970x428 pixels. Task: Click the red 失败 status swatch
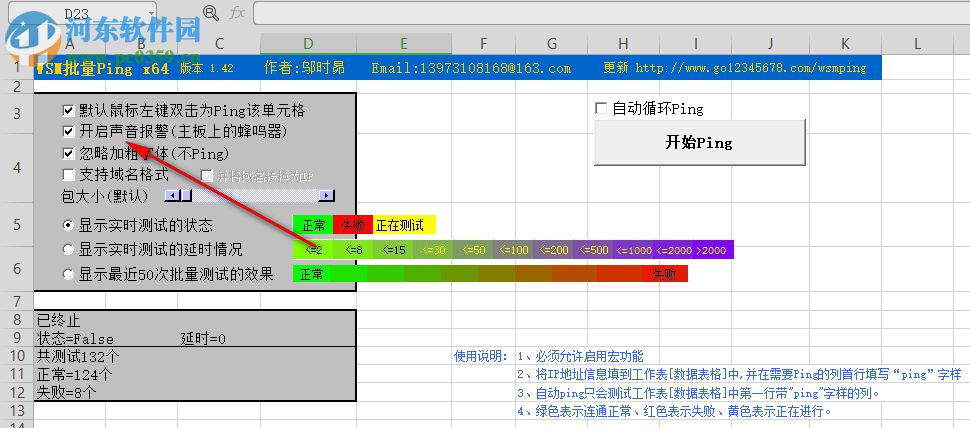353,225
